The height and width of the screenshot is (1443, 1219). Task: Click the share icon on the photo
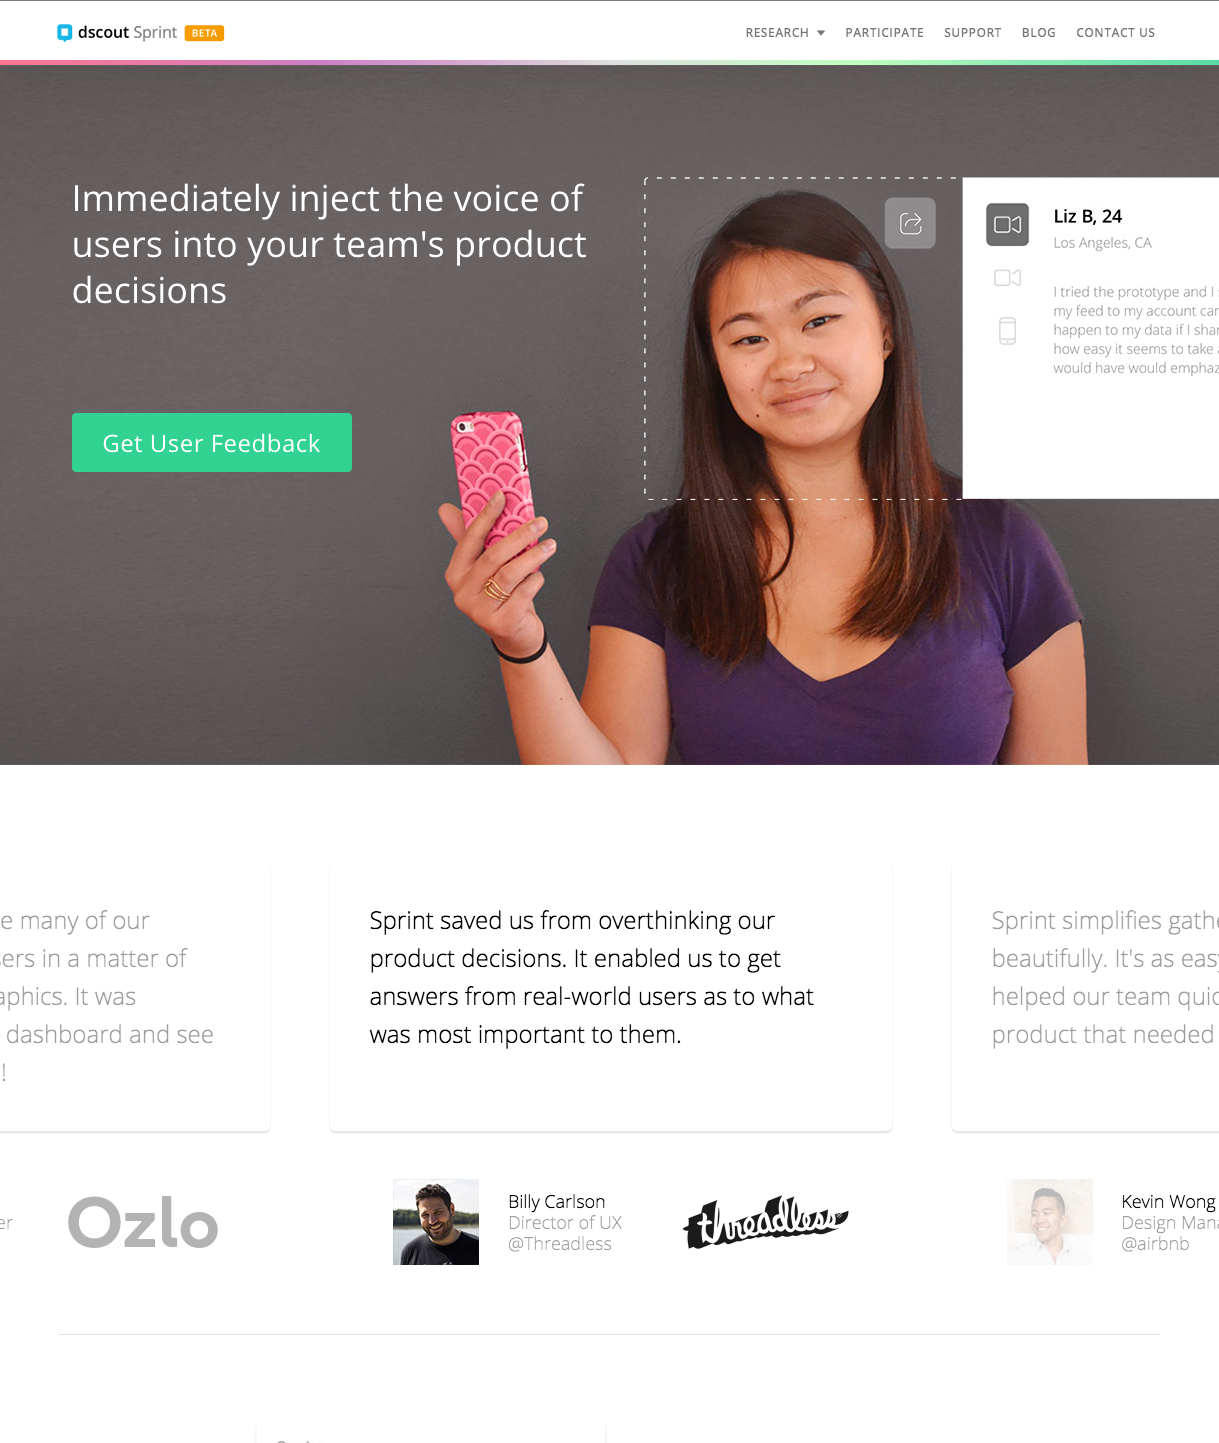(x=910, y=223)
